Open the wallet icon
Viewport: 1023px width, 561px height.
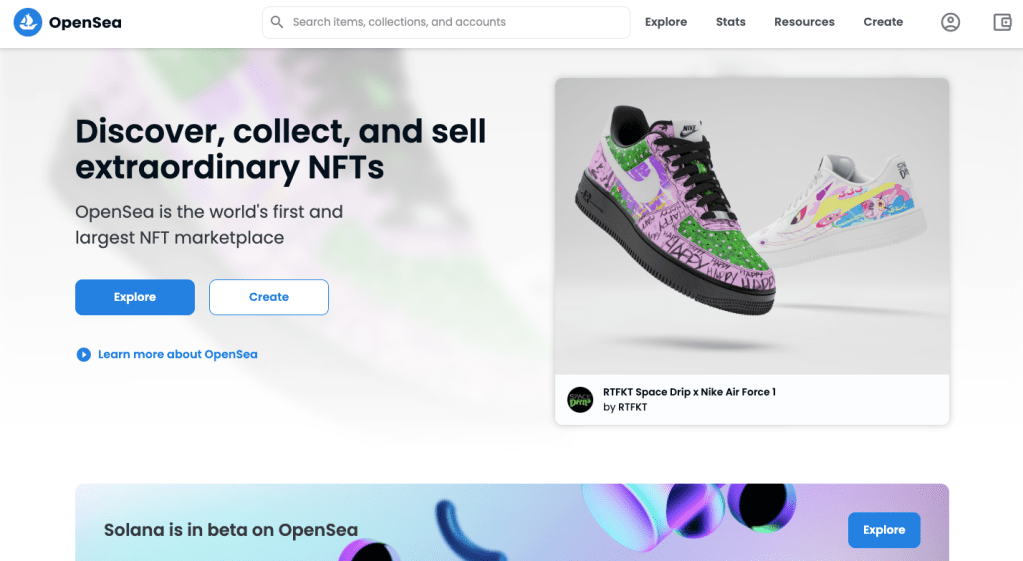click(1002, 22)
